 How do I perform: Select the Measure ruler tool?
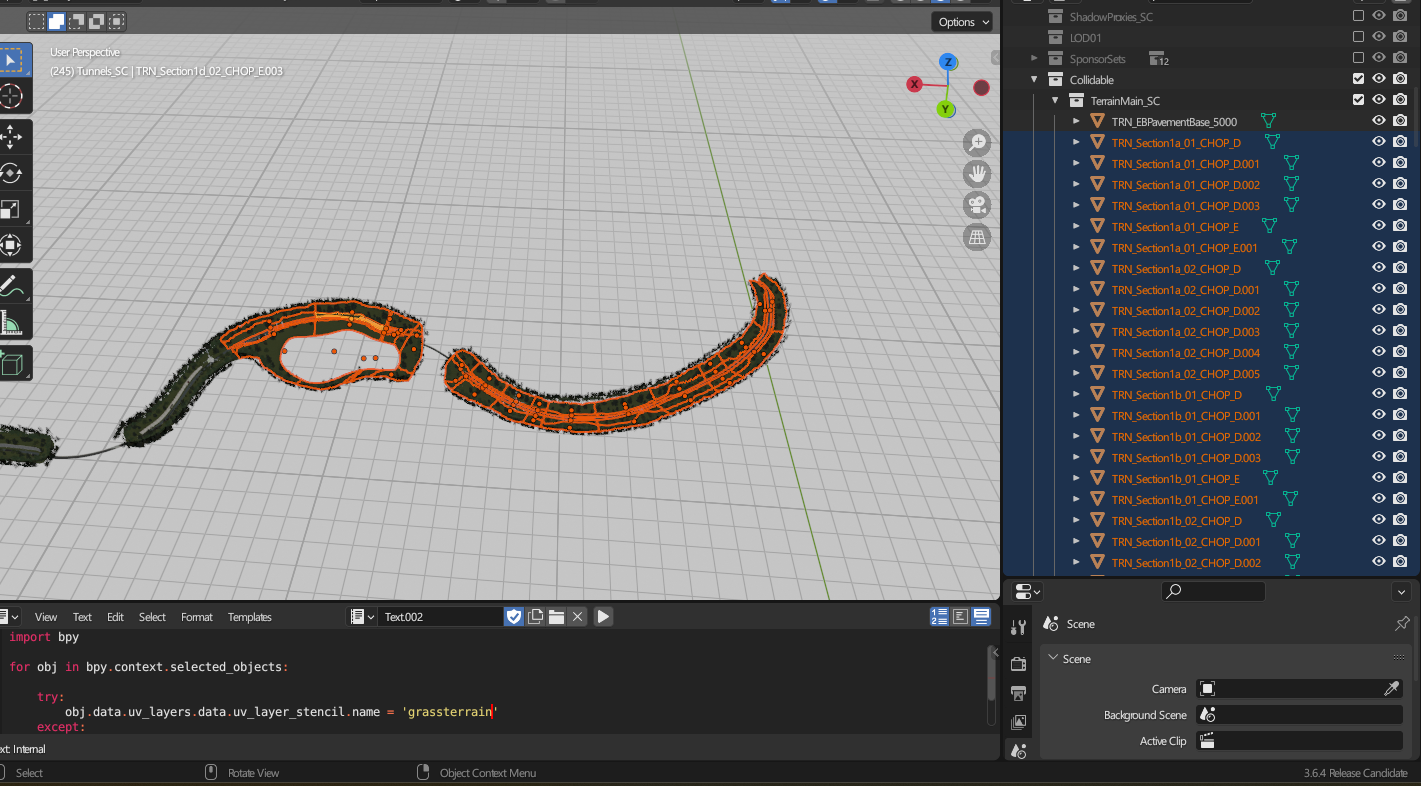(x=12, y=323)
